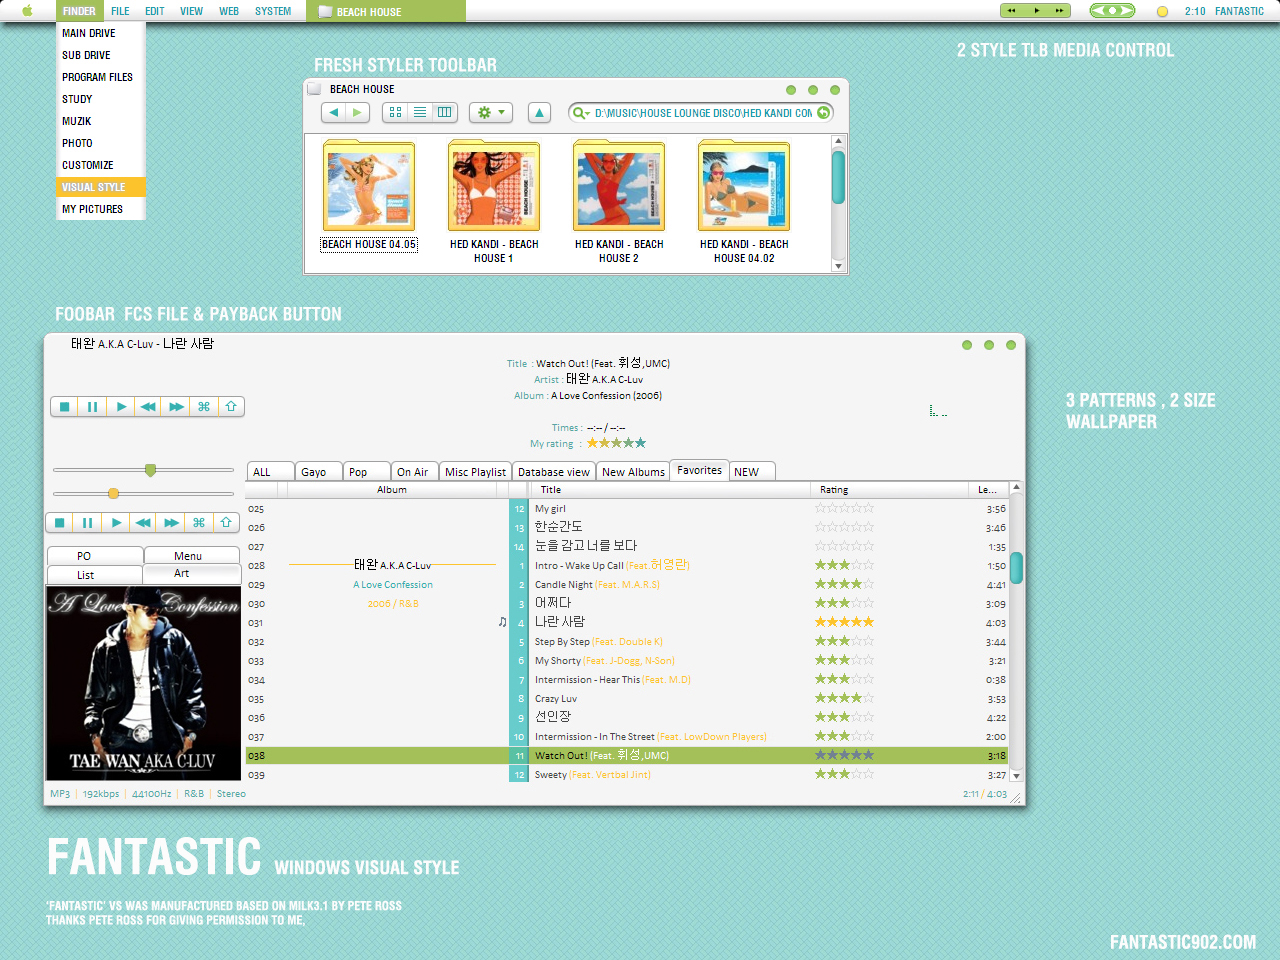Click the A Love Confession album art

tap(143, 683)
